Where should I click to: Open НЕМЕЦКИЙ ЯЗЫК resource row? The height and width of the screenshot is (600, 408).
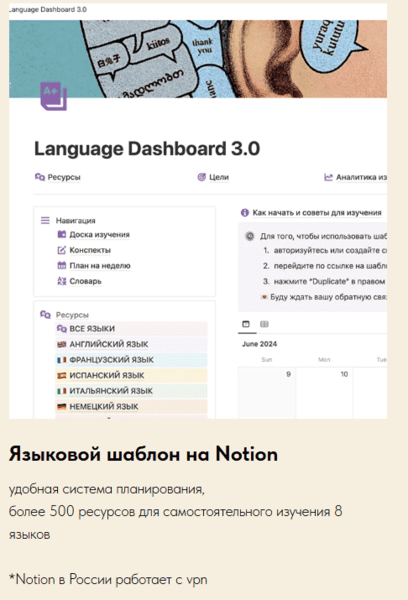[131, 406]
